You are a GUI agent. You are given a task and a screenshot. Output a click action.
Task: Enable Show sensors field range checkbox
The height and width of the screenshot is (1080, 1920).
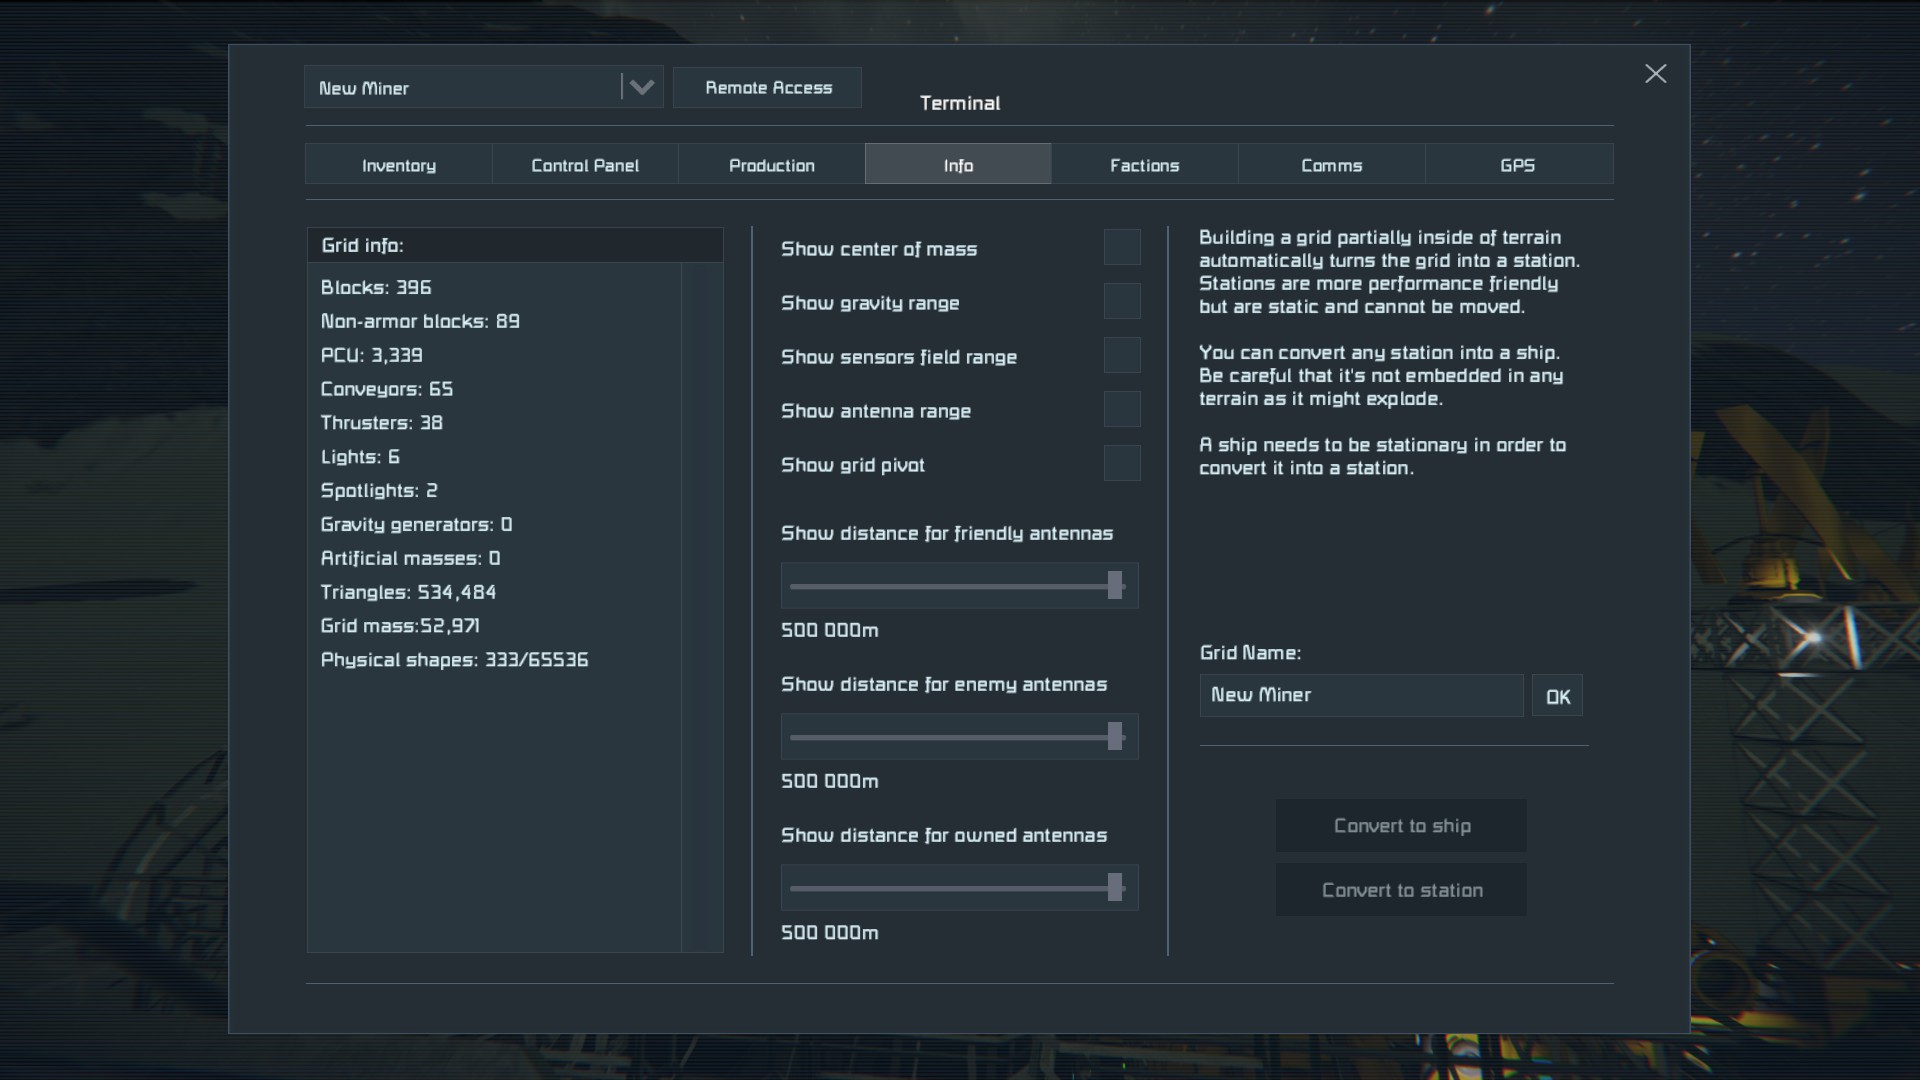1122,355
